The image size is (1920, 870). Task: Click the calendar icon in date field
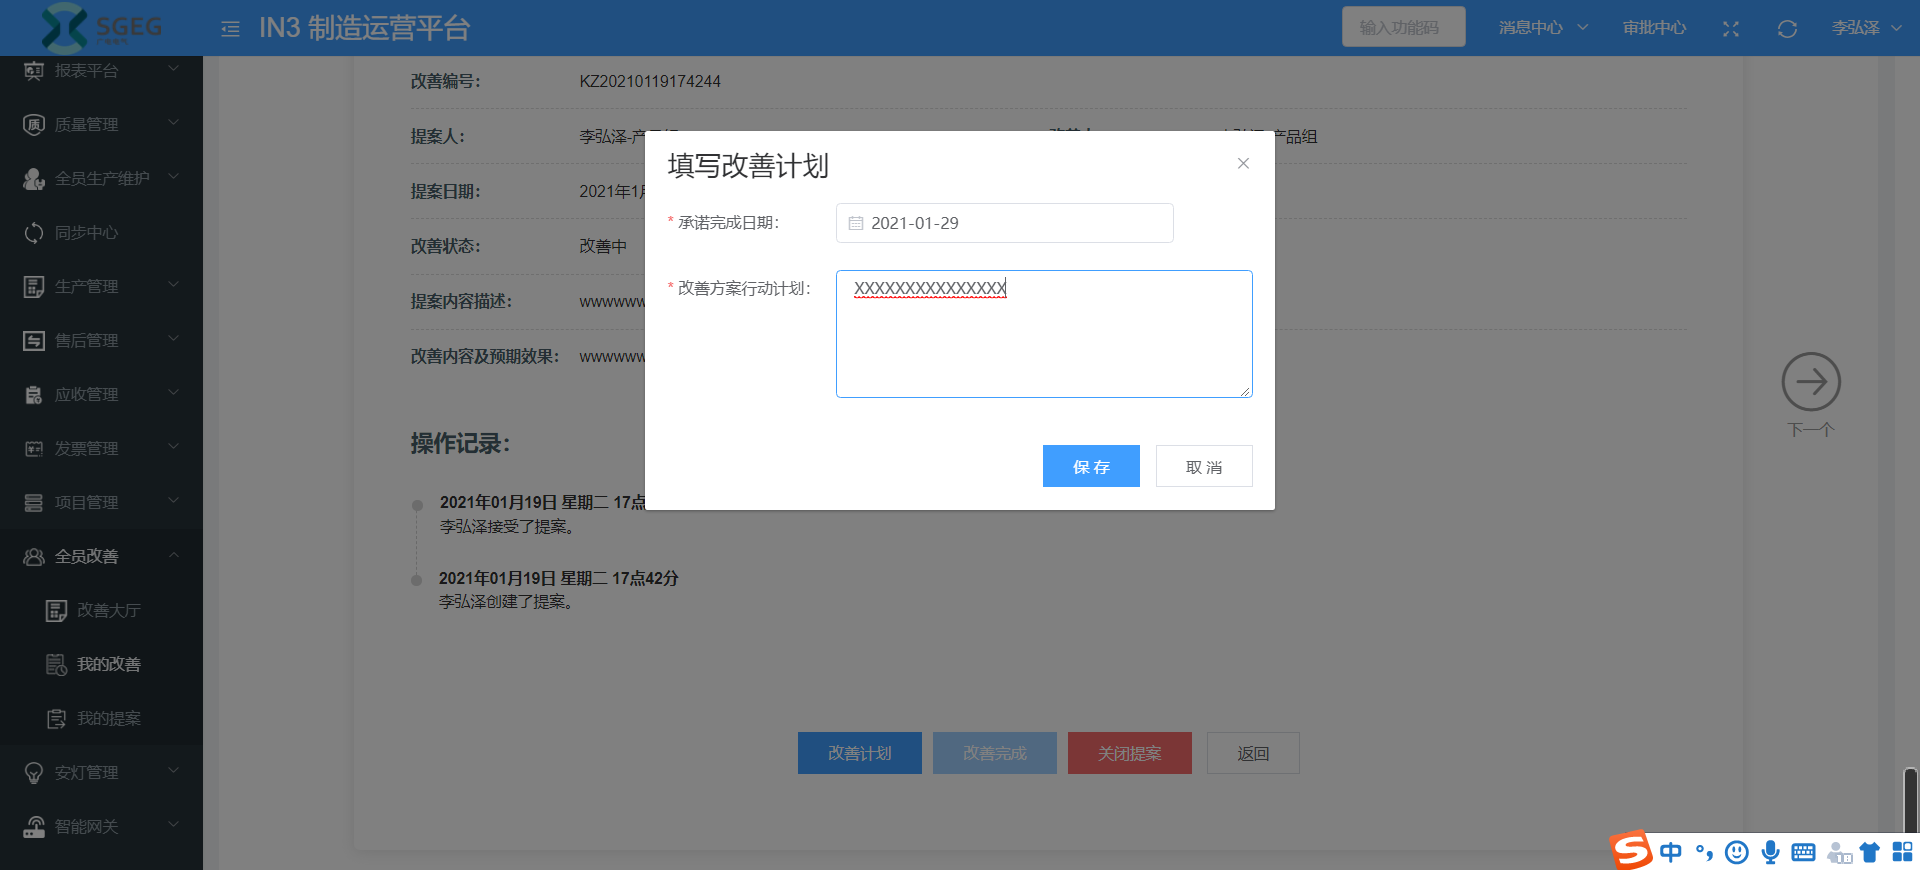856,223
